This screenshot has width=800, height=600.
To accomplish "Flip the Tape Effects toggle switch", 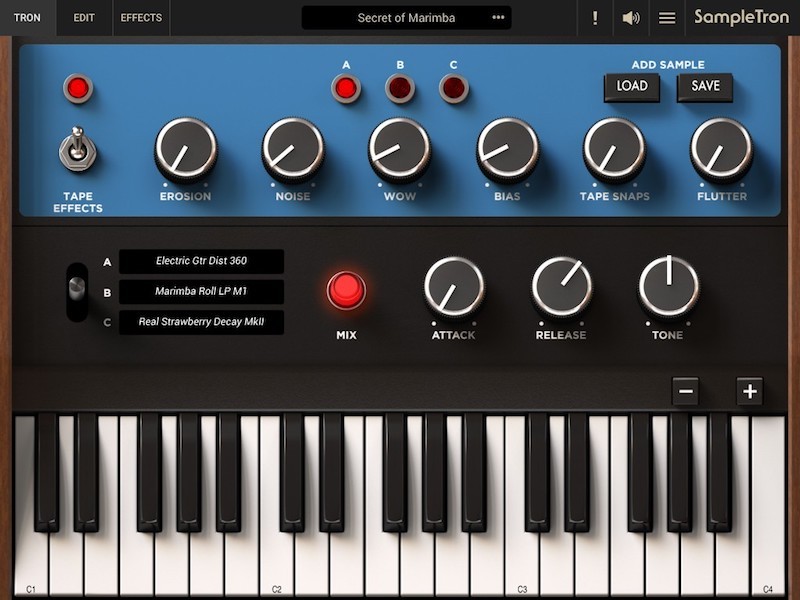I will coord(77,151).
